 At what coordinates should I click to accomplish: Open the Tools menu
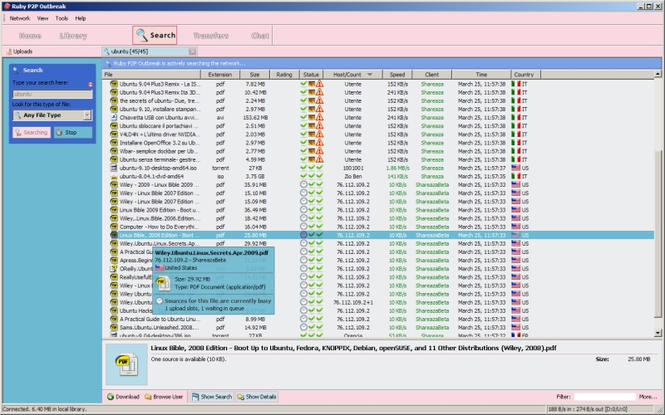pos(61,18)
